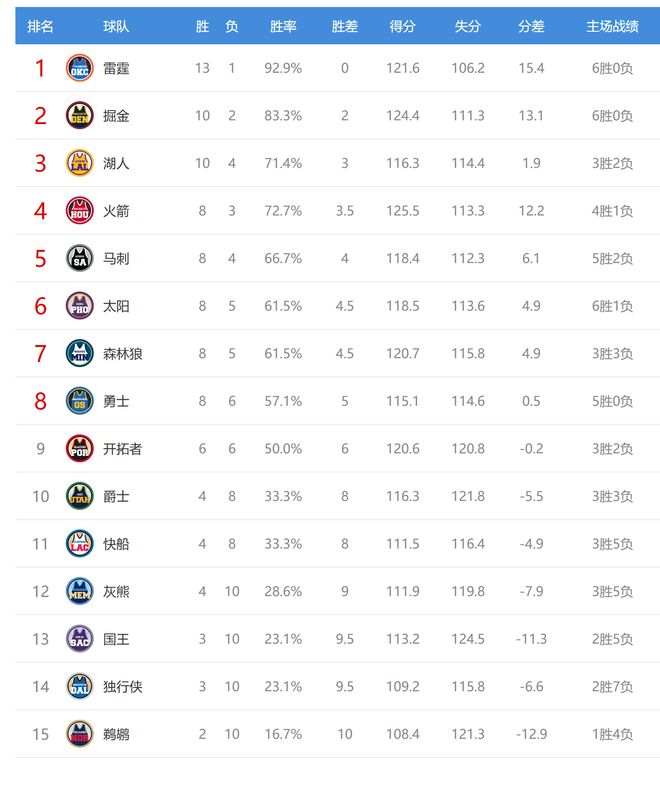Click the 分差 column header
The image size is (660, 792).
point(531,27)
